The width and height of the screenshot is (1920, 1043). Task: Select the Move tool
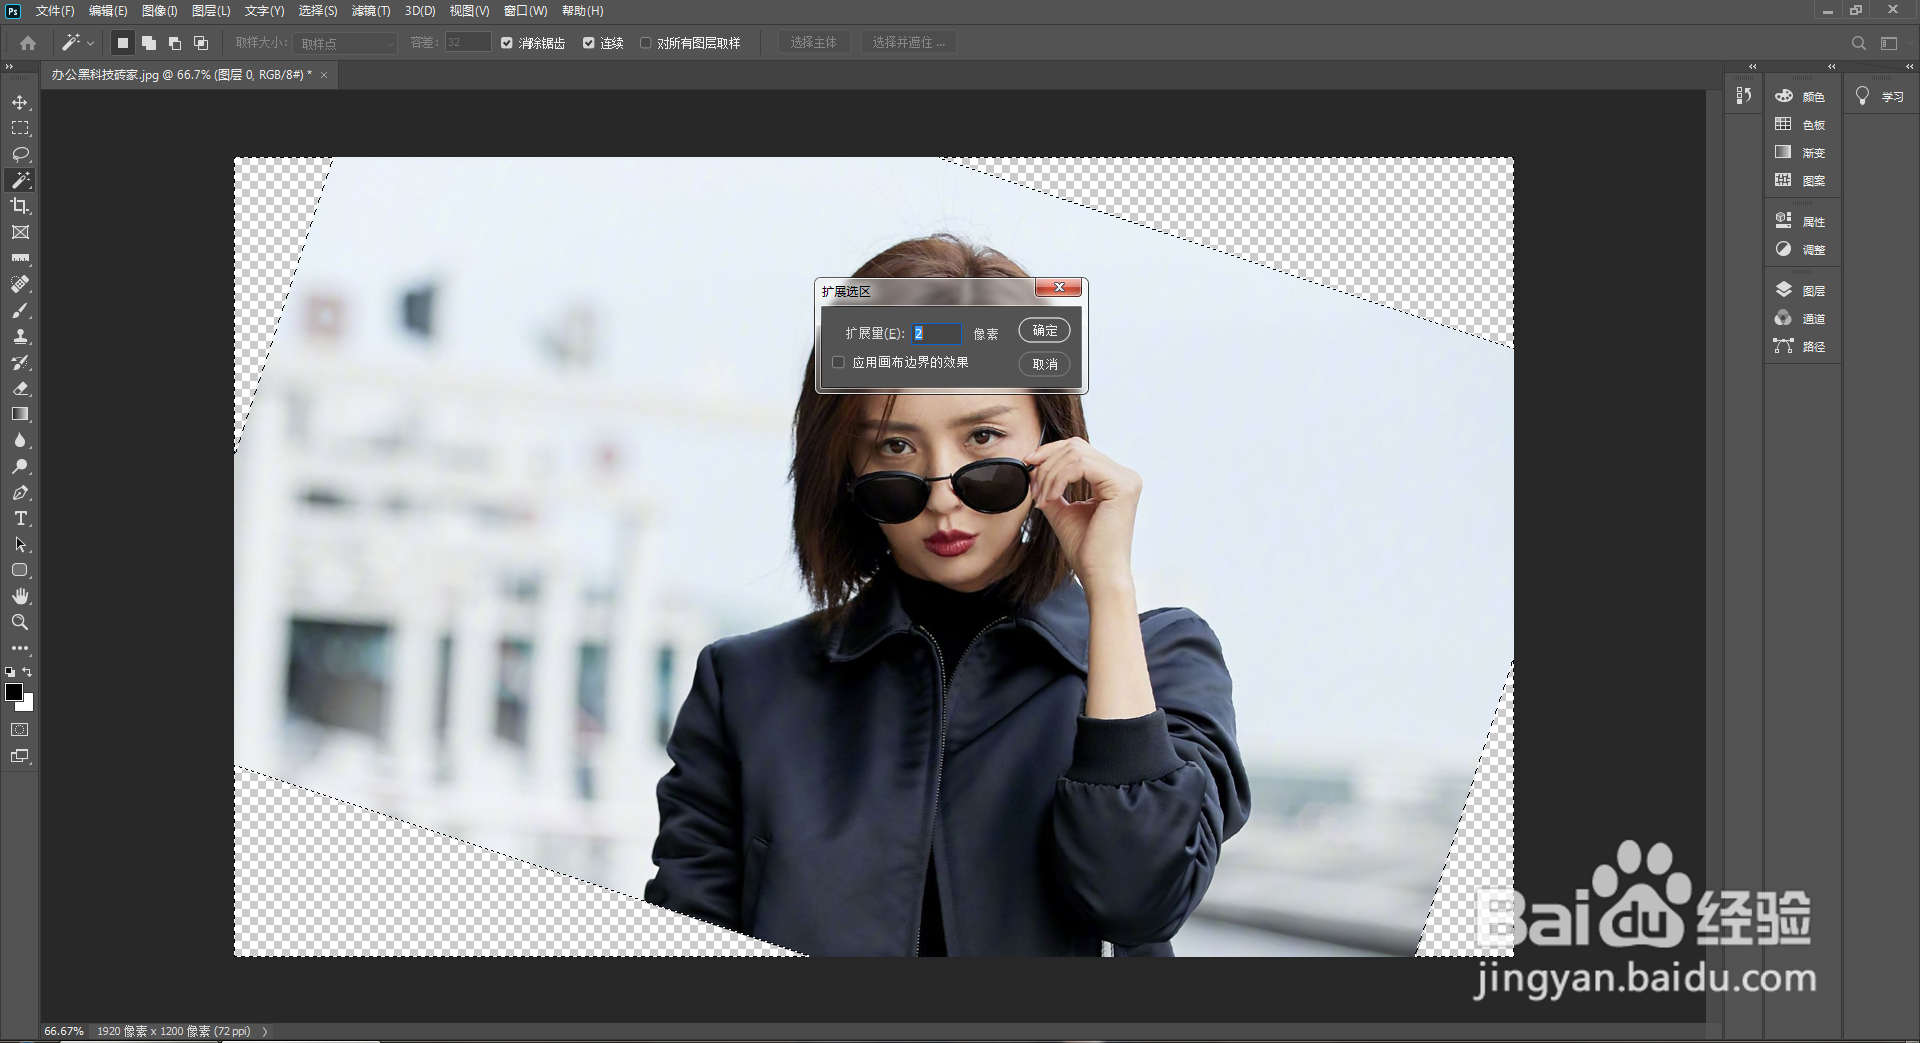click(20, 102)
